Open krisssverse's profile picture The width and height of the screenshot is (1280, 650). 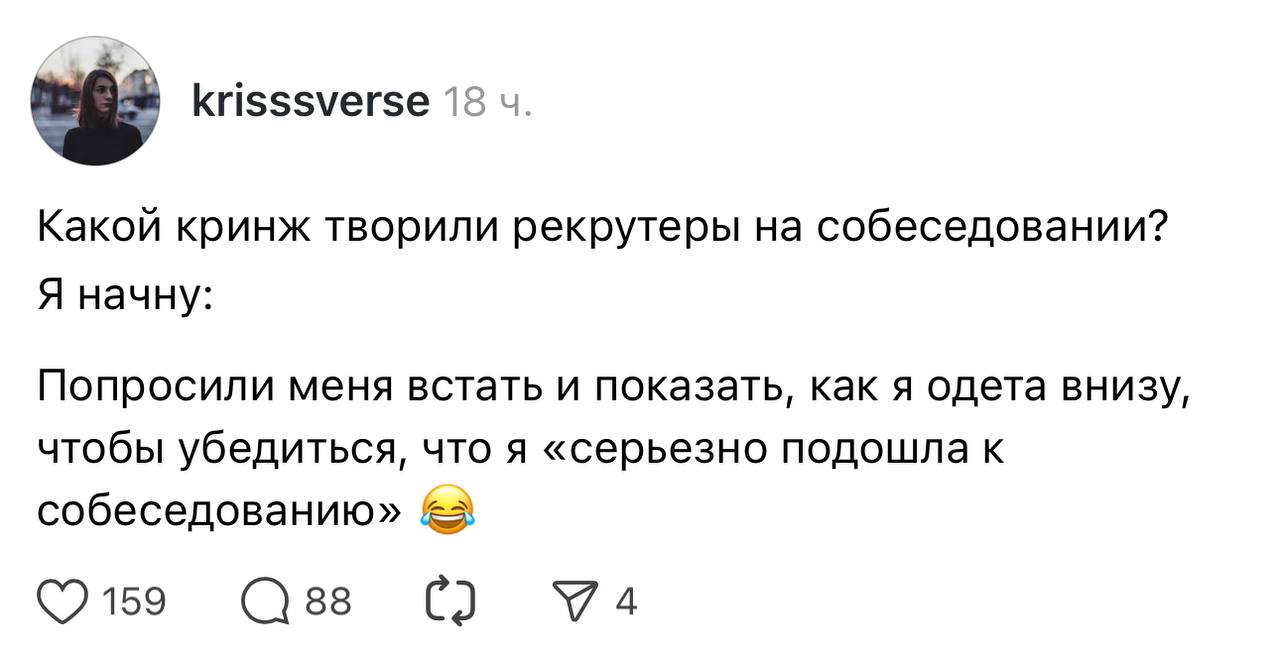coord(96,101)
